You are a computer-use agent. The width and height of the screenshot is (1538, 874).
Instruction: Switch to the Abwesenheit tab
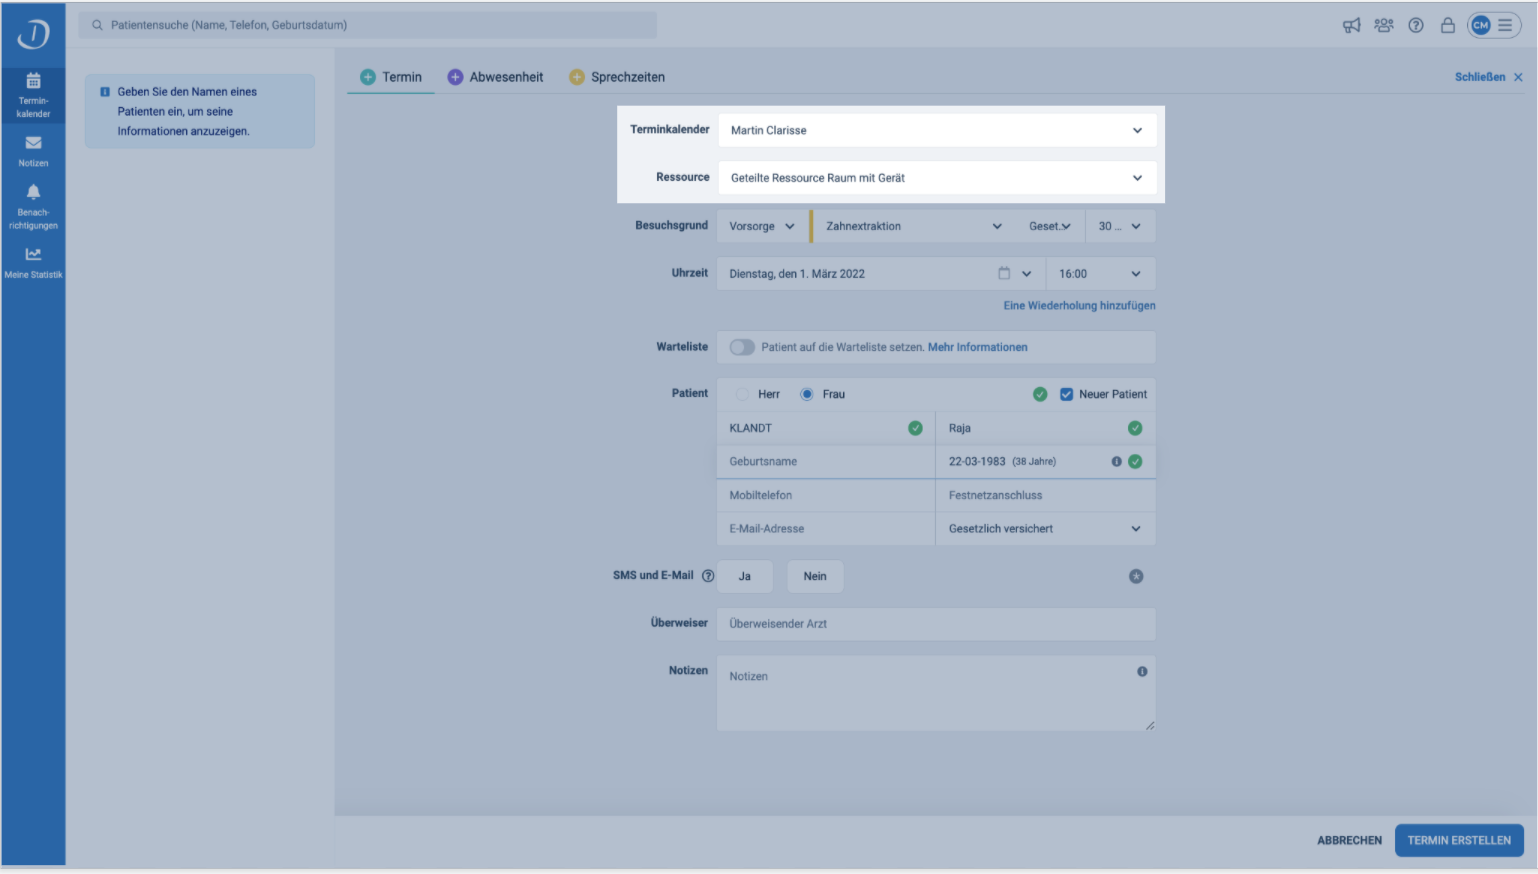click(x=496, y=77)
